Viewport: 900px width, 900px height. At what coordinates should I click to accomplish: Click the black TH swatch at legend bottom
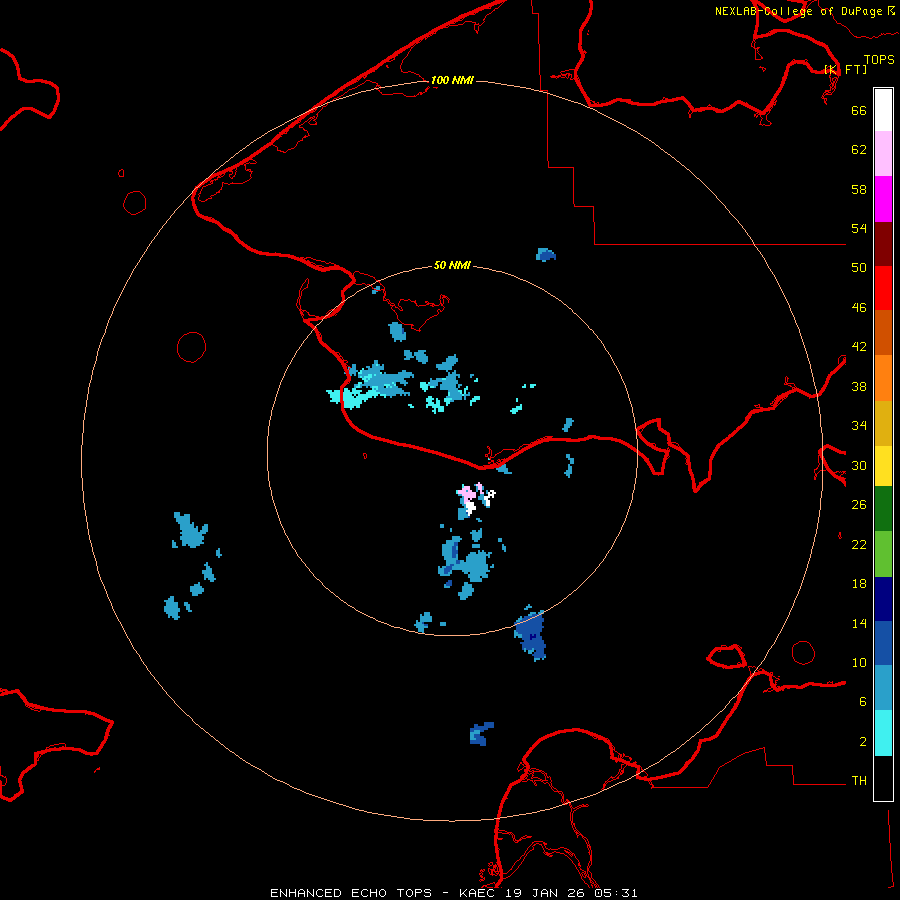click(x=883, y=778)
